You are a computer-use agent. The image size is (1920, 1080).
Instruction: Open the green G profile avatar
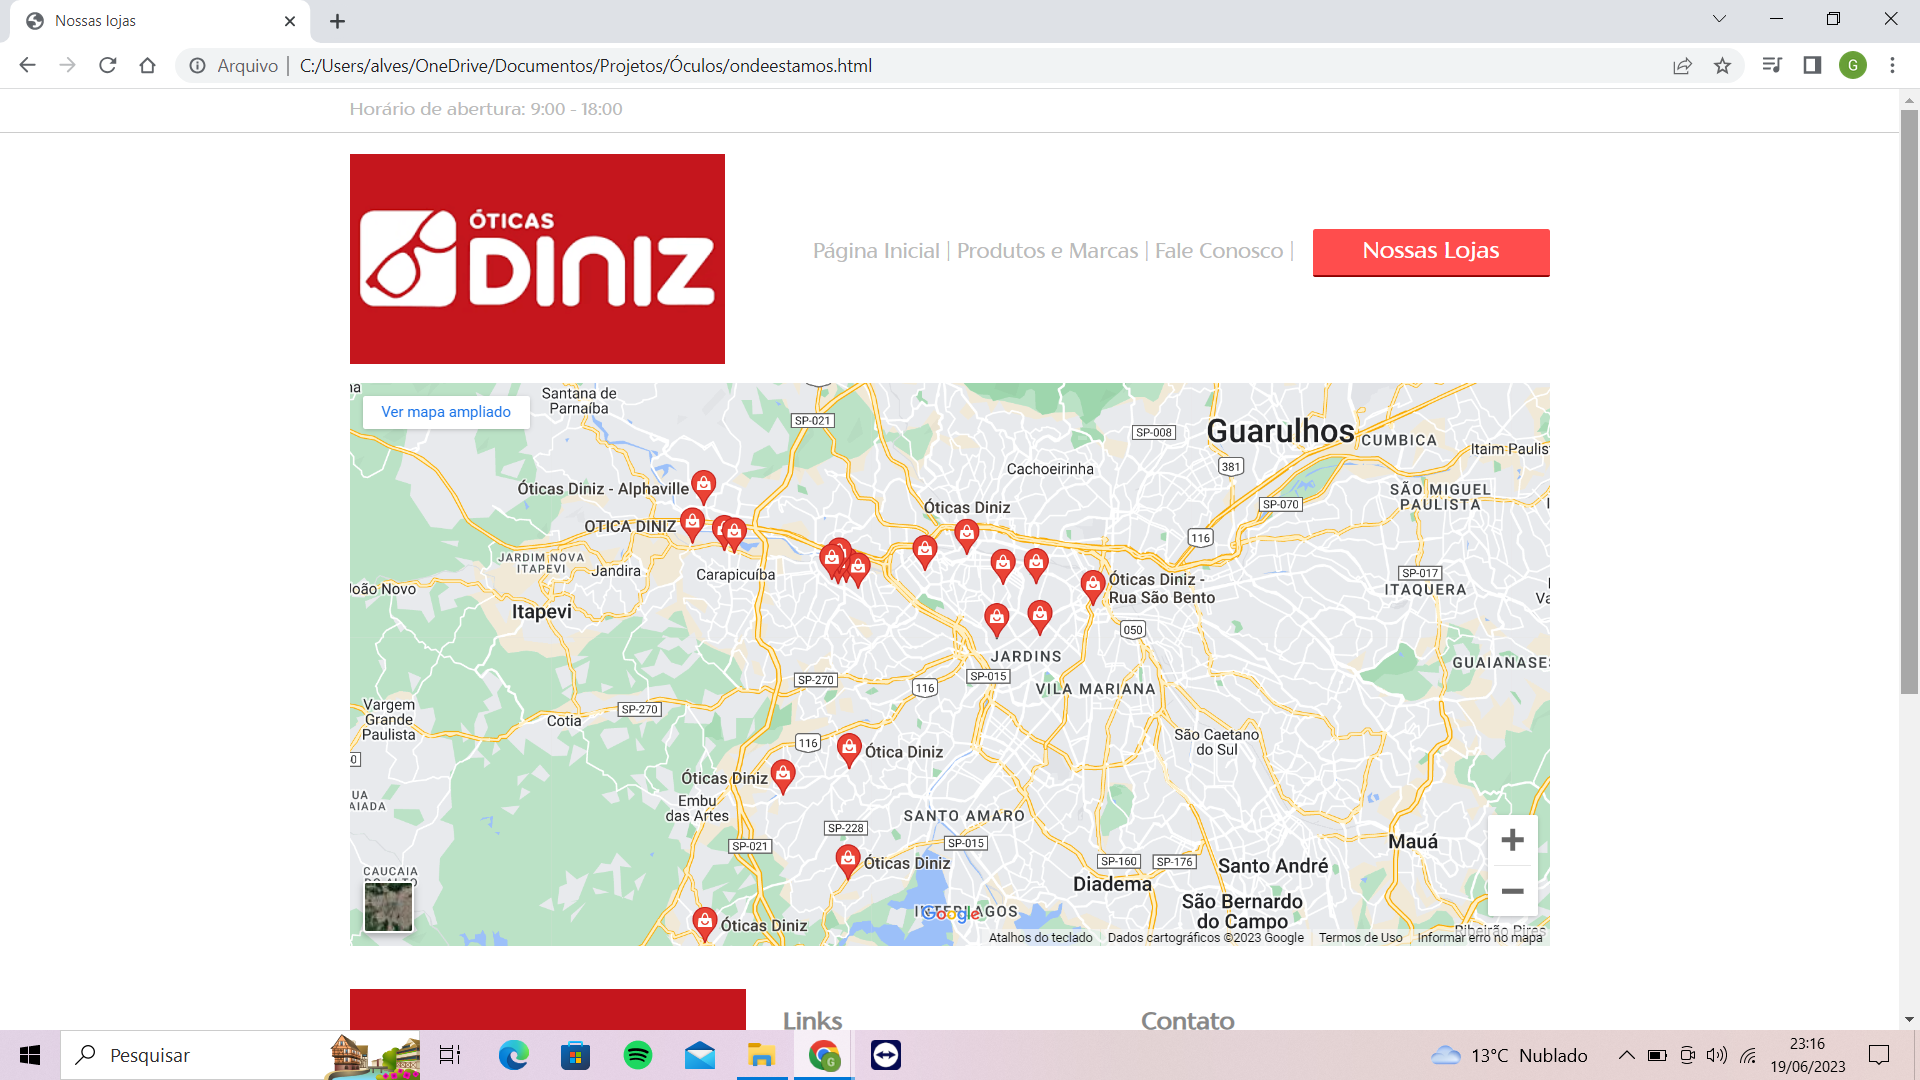coord(1852,66)
